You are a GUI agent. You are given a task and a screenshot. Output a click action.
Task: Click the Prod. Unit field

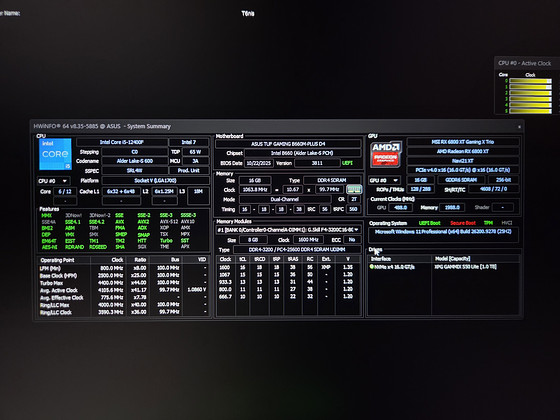pos(189,171)
